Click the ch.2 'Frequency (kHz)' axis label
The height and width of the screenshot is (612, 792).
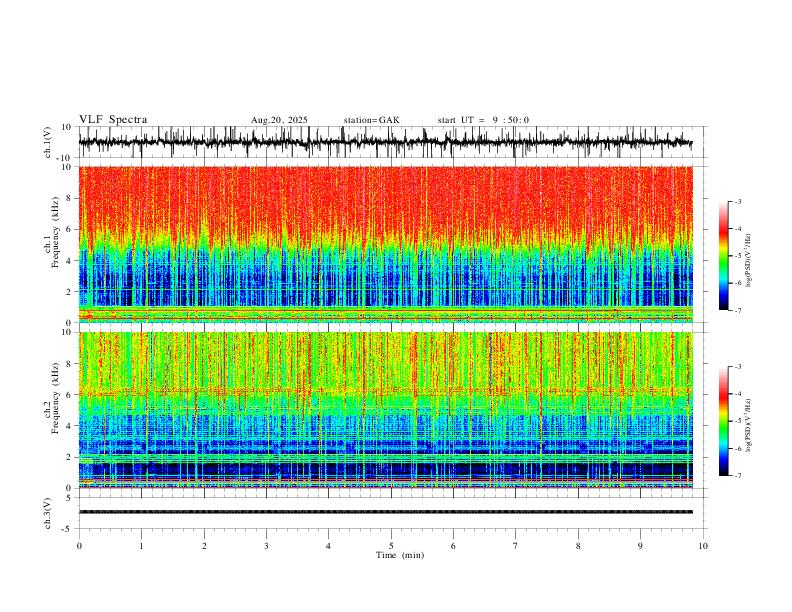55,397
